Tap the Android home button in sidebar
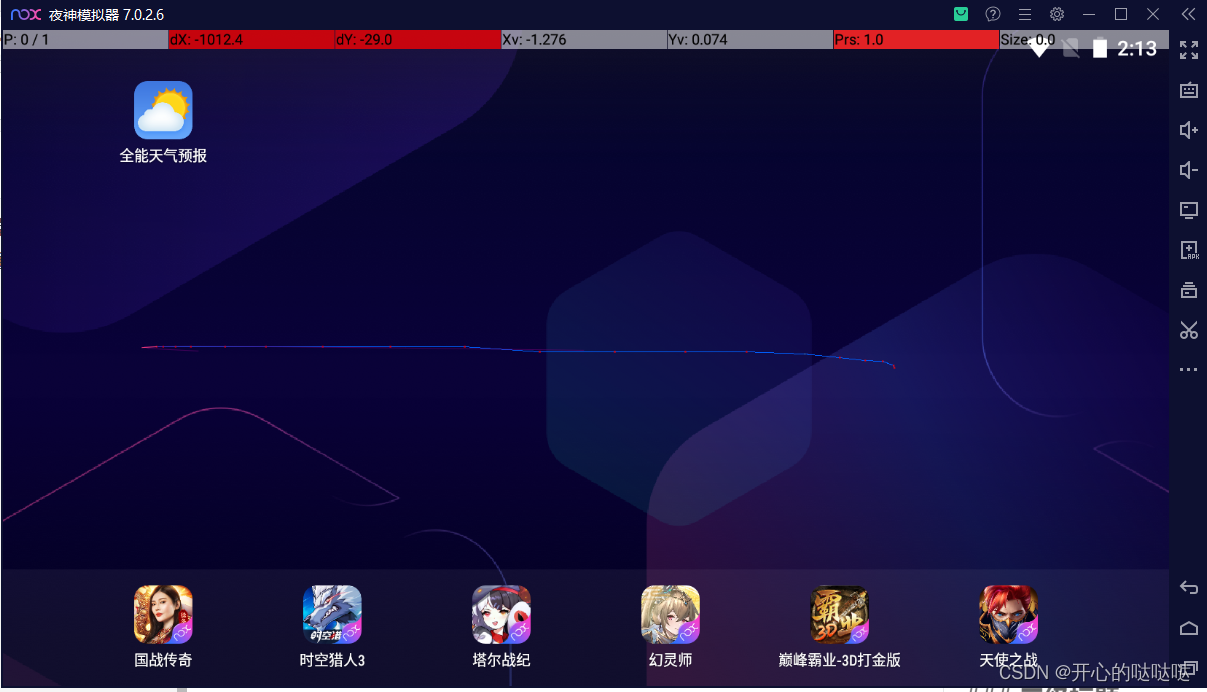This screenshot has height=692, width=1207. coord(1189,628)
